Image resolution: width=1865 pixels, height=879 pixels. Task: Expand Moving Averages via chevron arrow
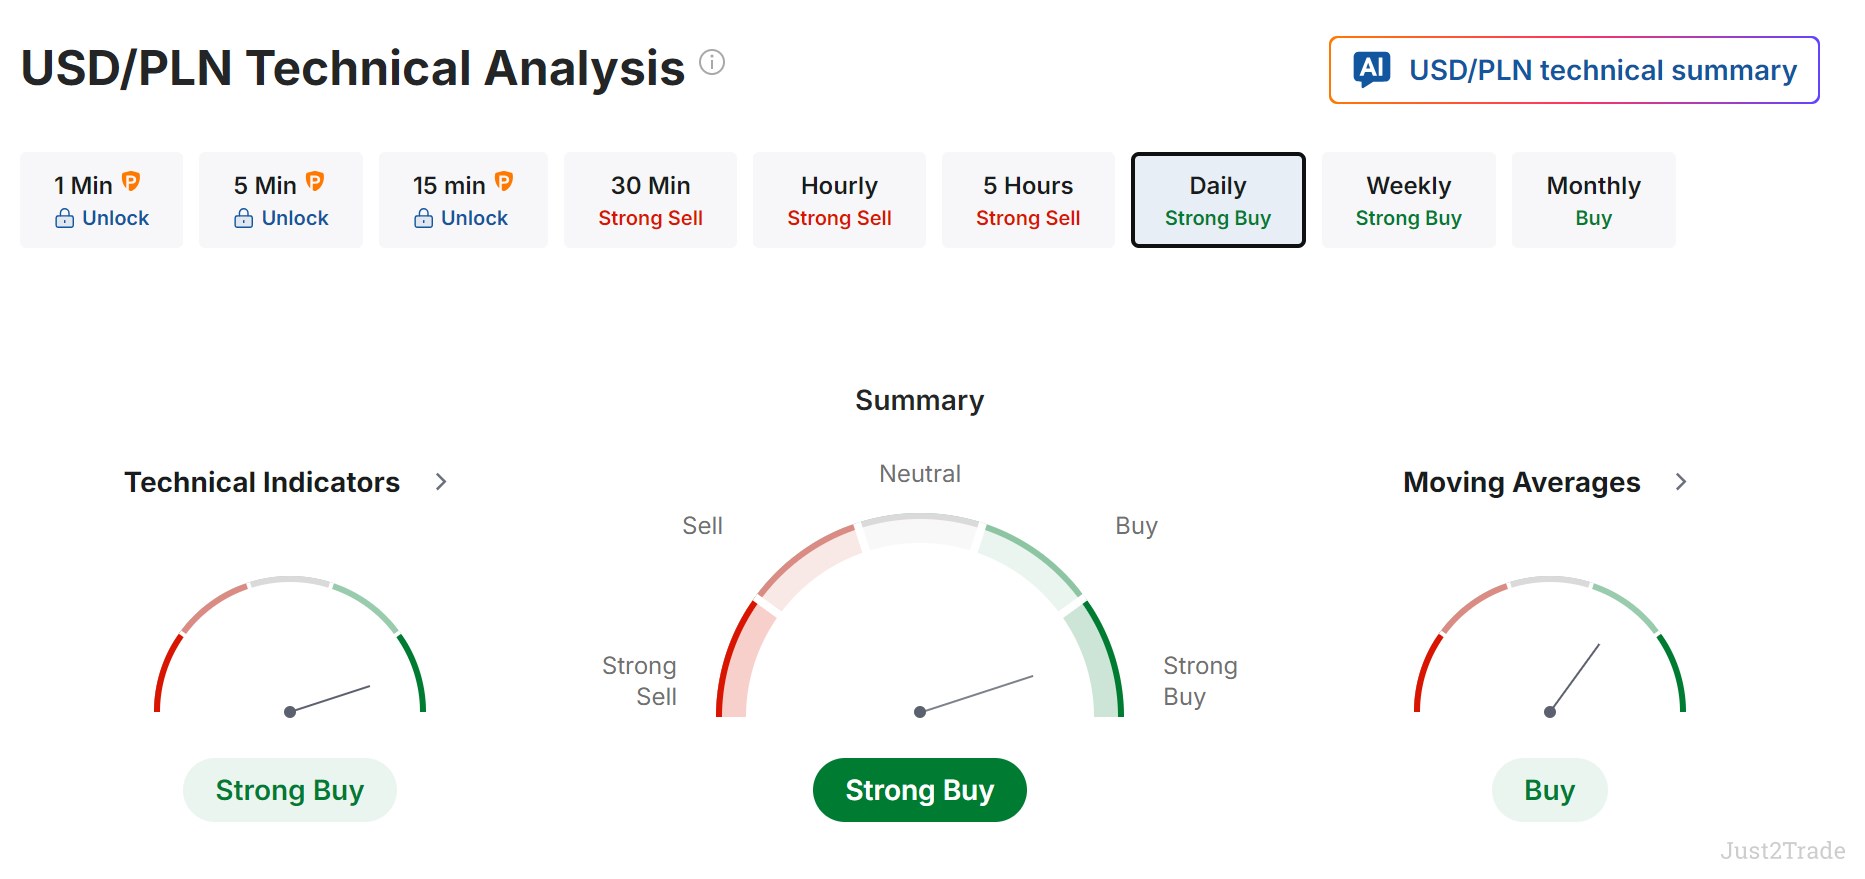pos(1681,482)
